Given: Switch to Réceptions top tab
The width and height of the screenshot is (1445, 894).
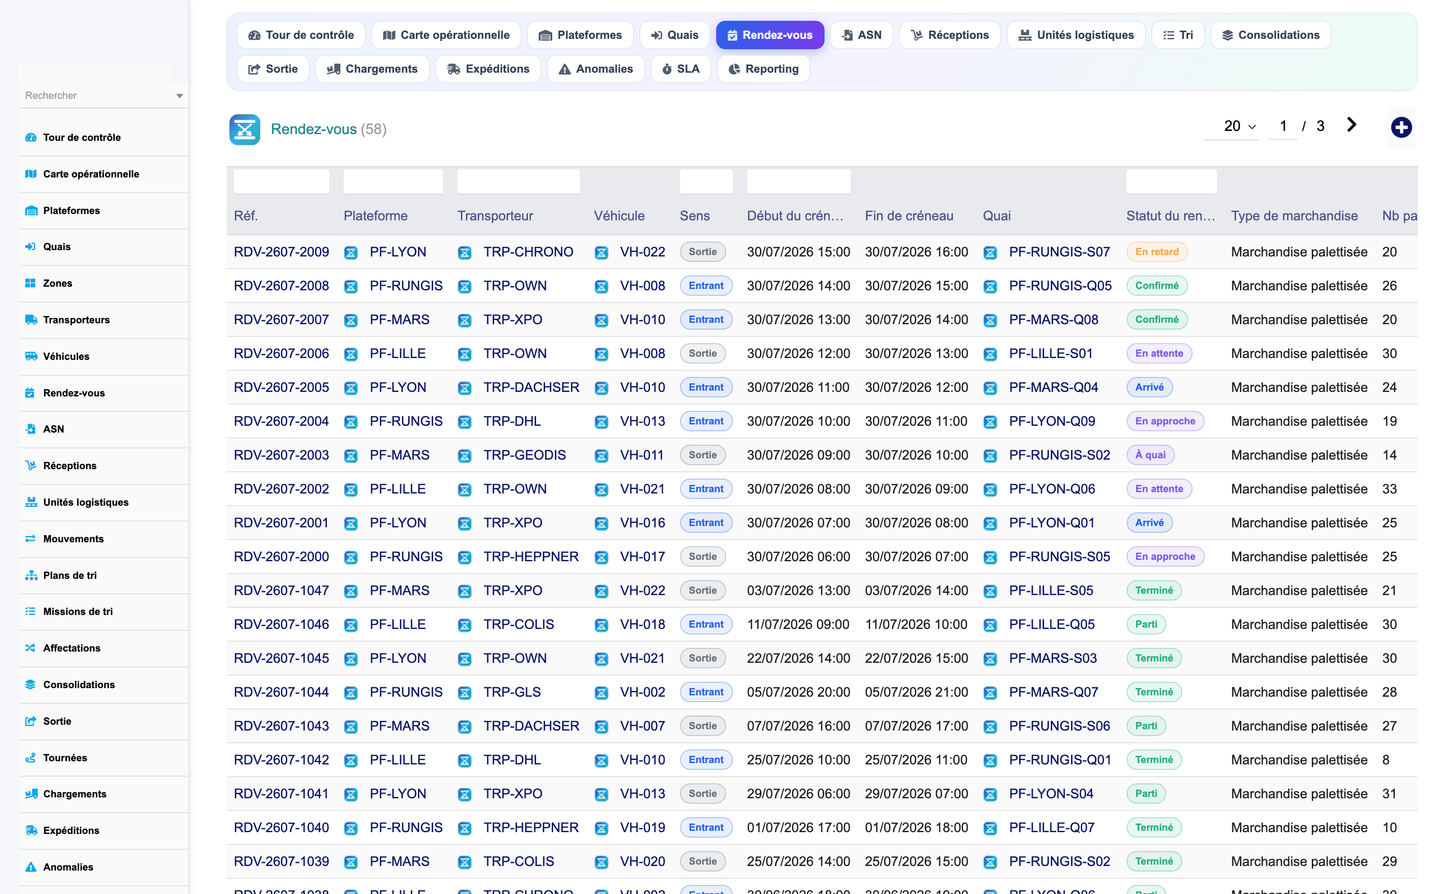Looking at the screenshot, I should [x=950, y=35].
